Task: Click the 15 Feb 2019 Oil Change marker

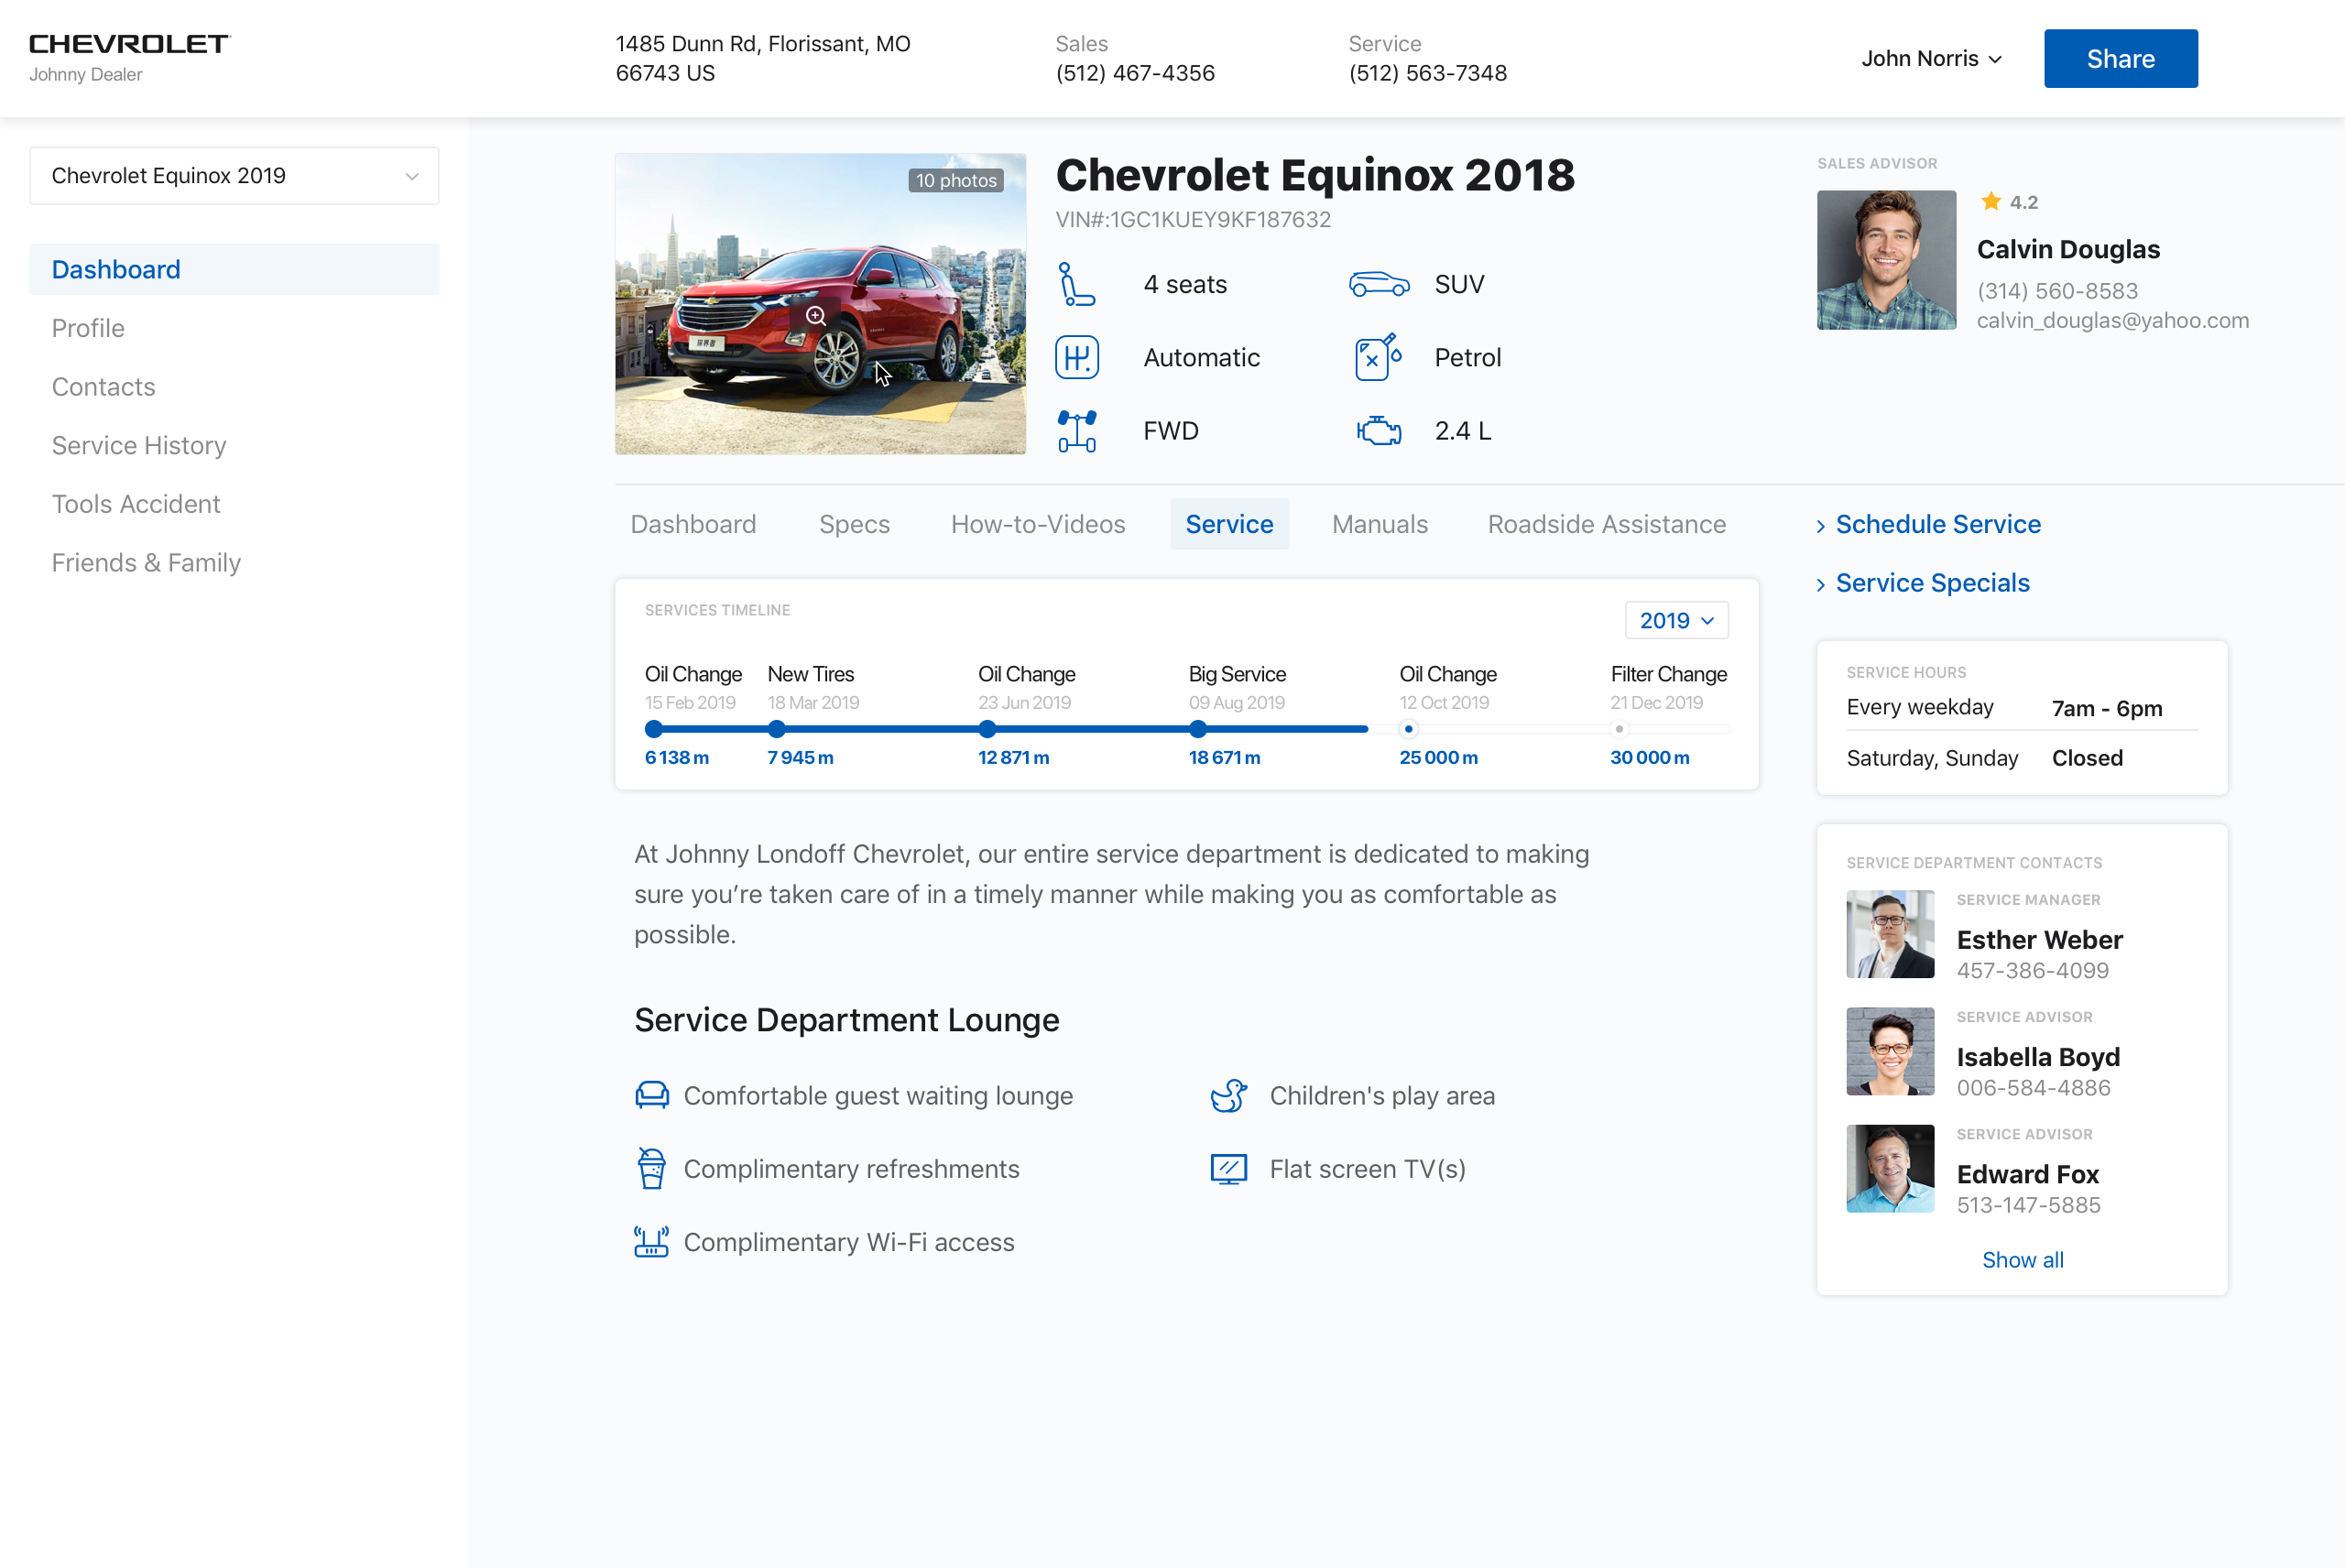Action: (654, 729)
